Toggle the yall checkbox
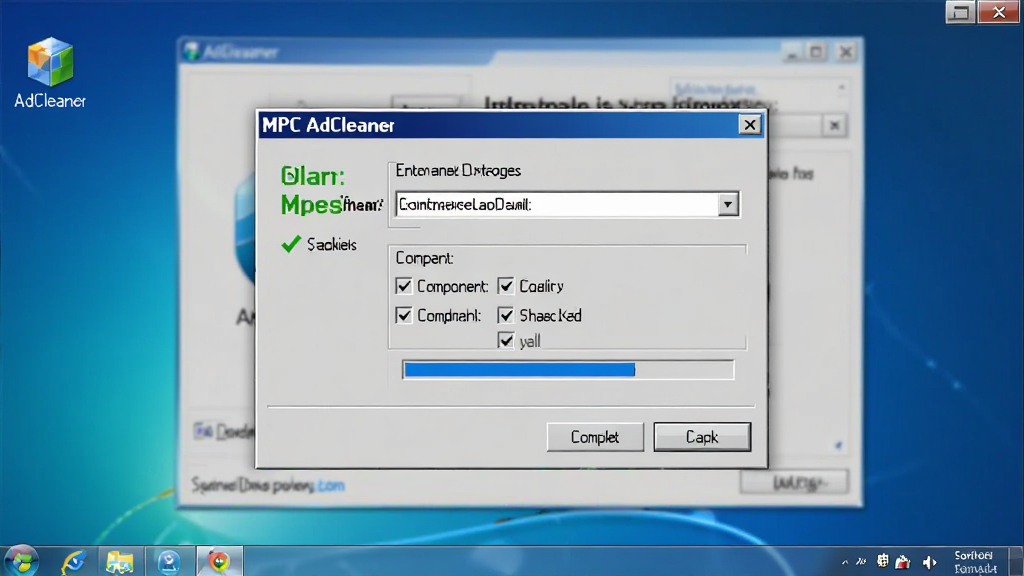 pyautogui.click(x=505, y=340)
